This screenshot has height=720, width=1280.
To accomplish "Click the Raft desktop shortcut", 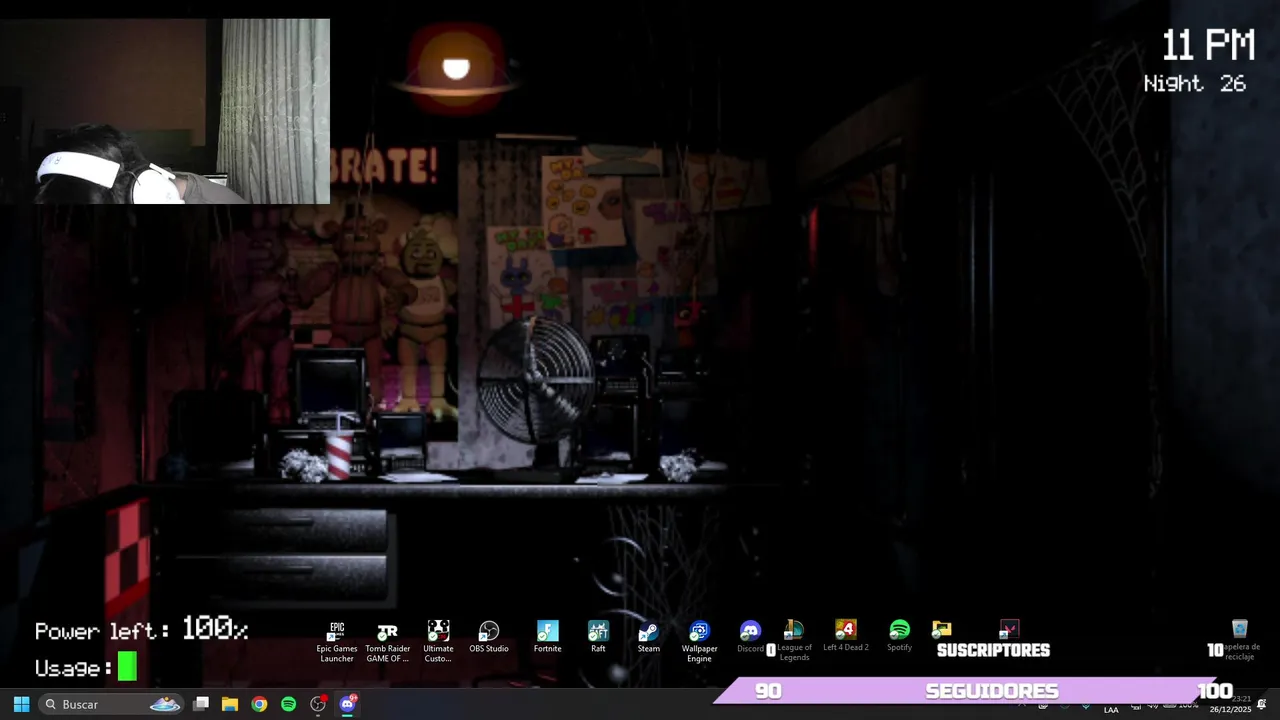I will click(598, 637).
